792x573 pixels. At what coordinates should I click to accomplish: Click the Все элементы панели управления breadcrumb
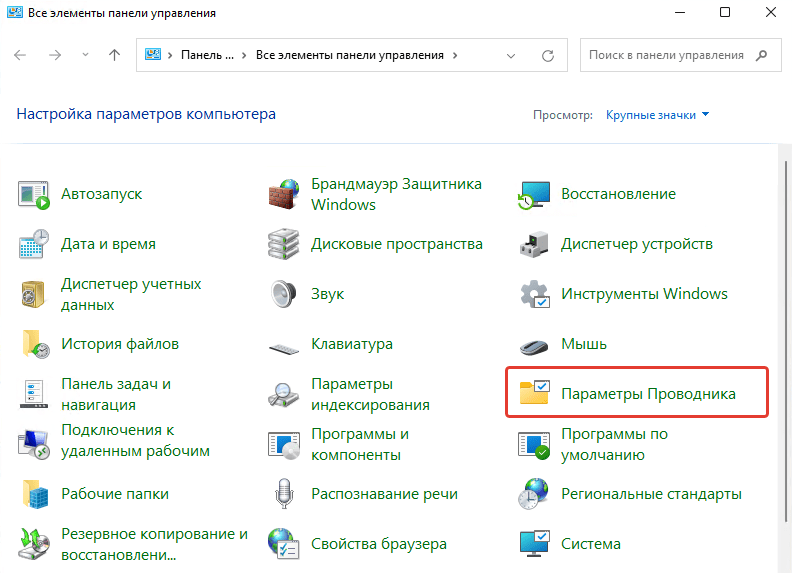(x=350, y=55)
